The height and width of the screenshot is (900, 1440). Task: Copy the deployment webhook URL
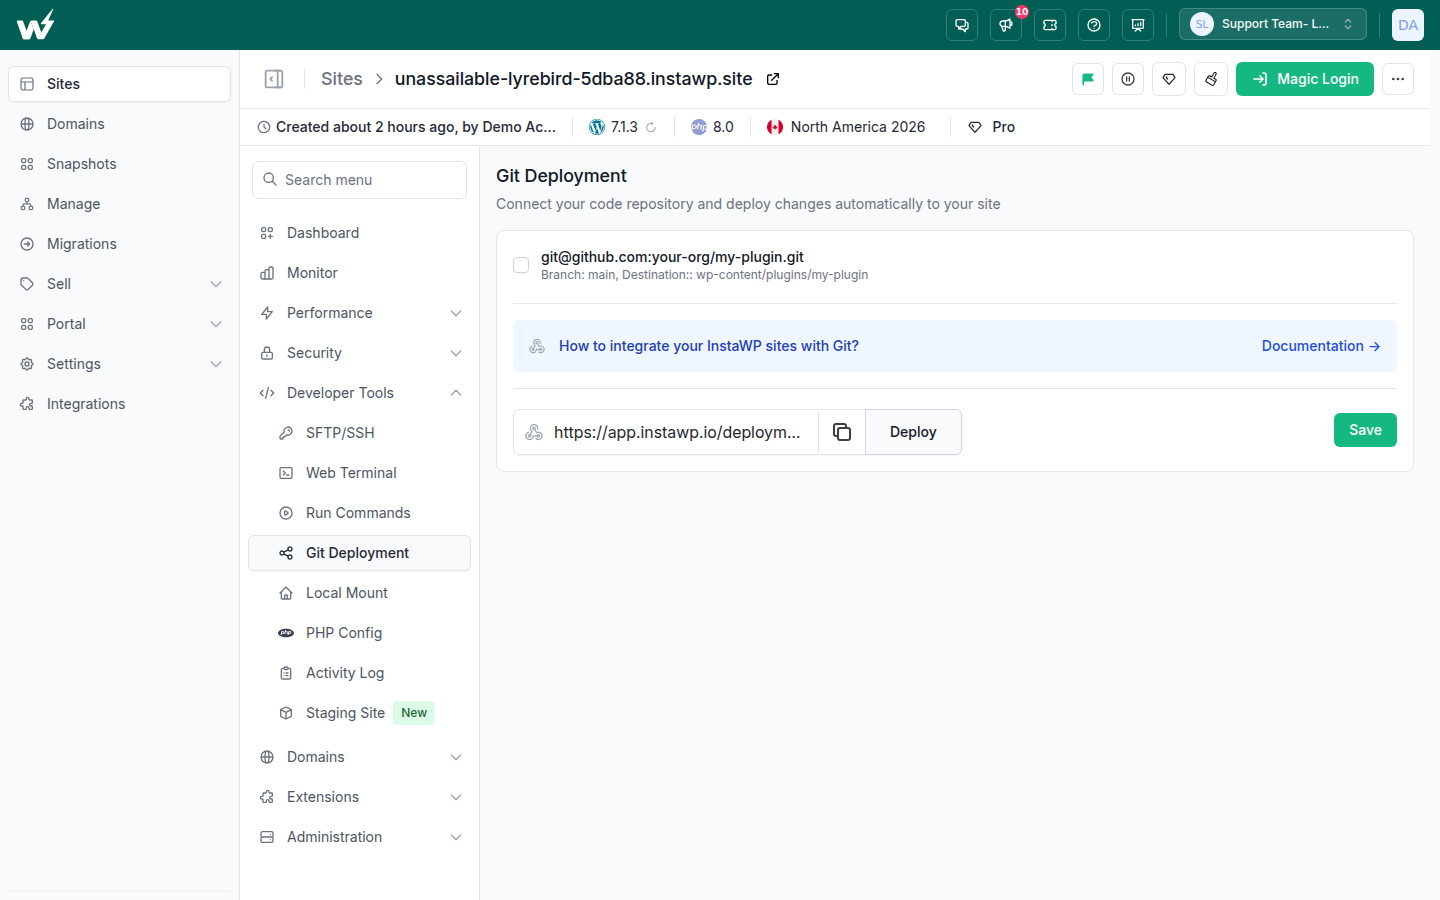pos(842,432)
